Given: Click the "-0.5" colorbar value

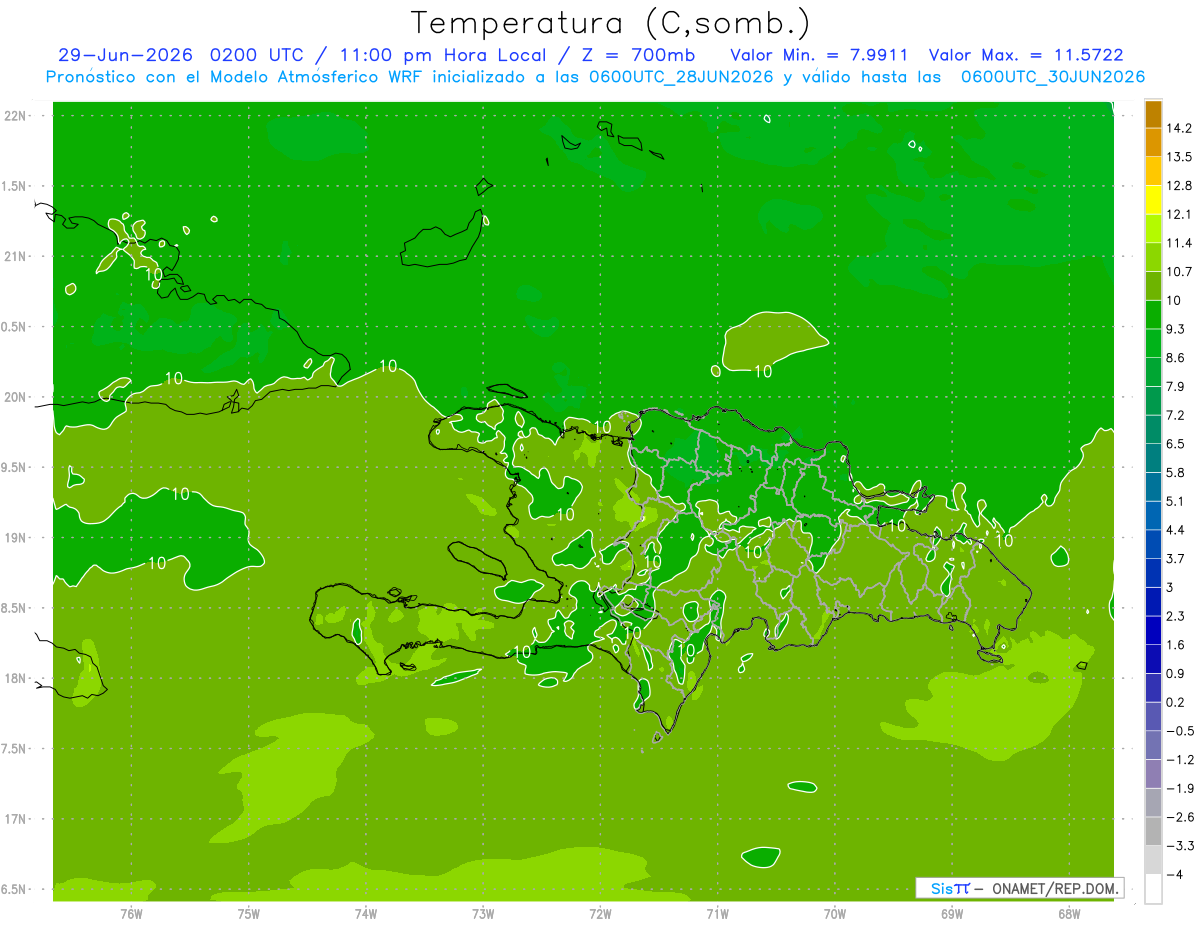Looking at the screenshot, I should (x=1179, y=731).
